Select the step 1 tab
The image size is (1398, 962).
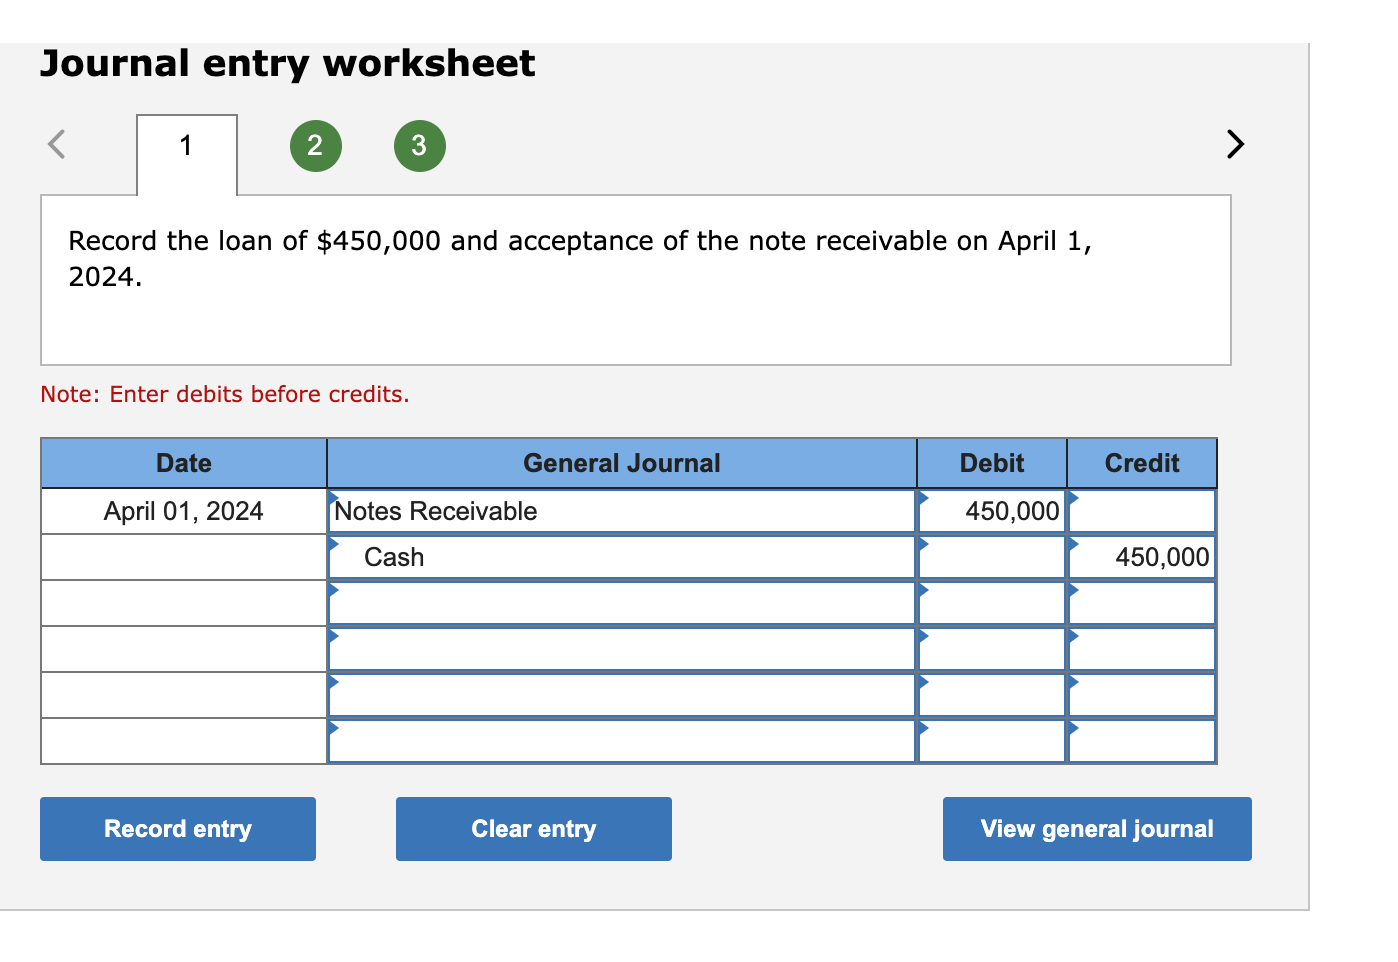click(185, 145)
